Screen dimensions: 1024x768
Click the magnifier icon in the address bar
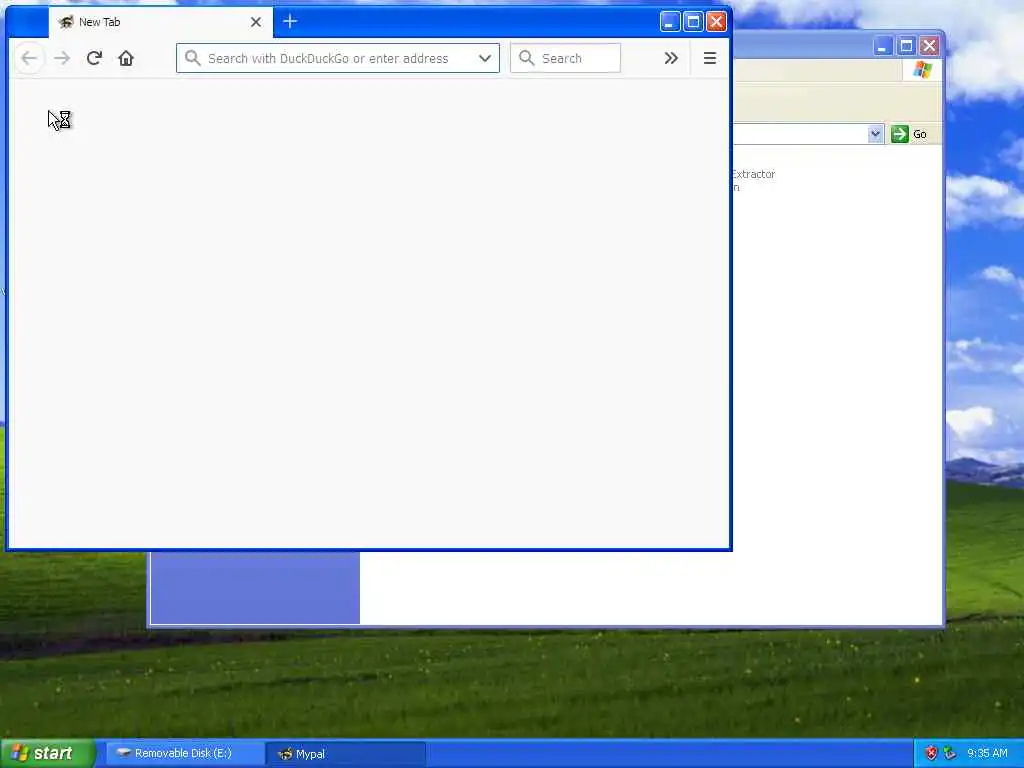tap(192, 58)
